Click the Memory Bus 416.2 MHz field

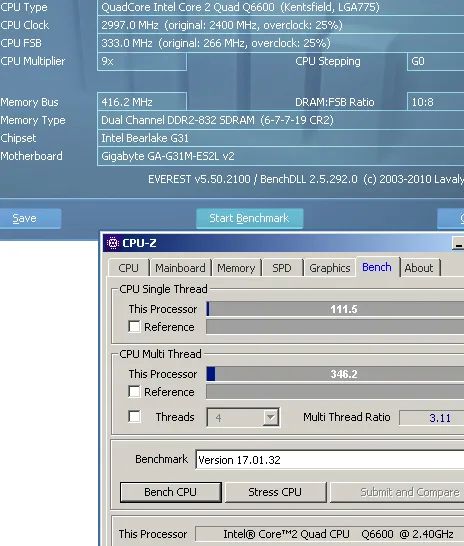[x=142, y=102]
